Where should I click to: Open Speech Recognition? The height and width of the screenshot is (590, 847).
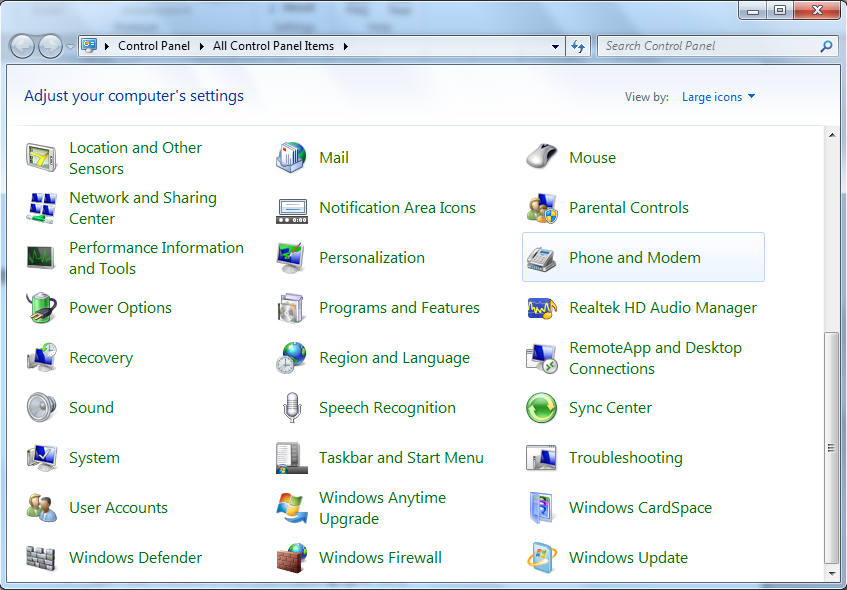pos(387,408)
